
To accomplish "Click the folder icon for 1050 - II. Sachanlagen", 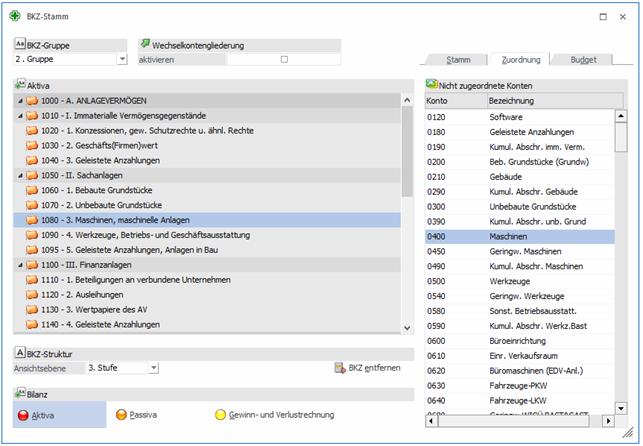I will pyautogui.click(x=31, y=174).
